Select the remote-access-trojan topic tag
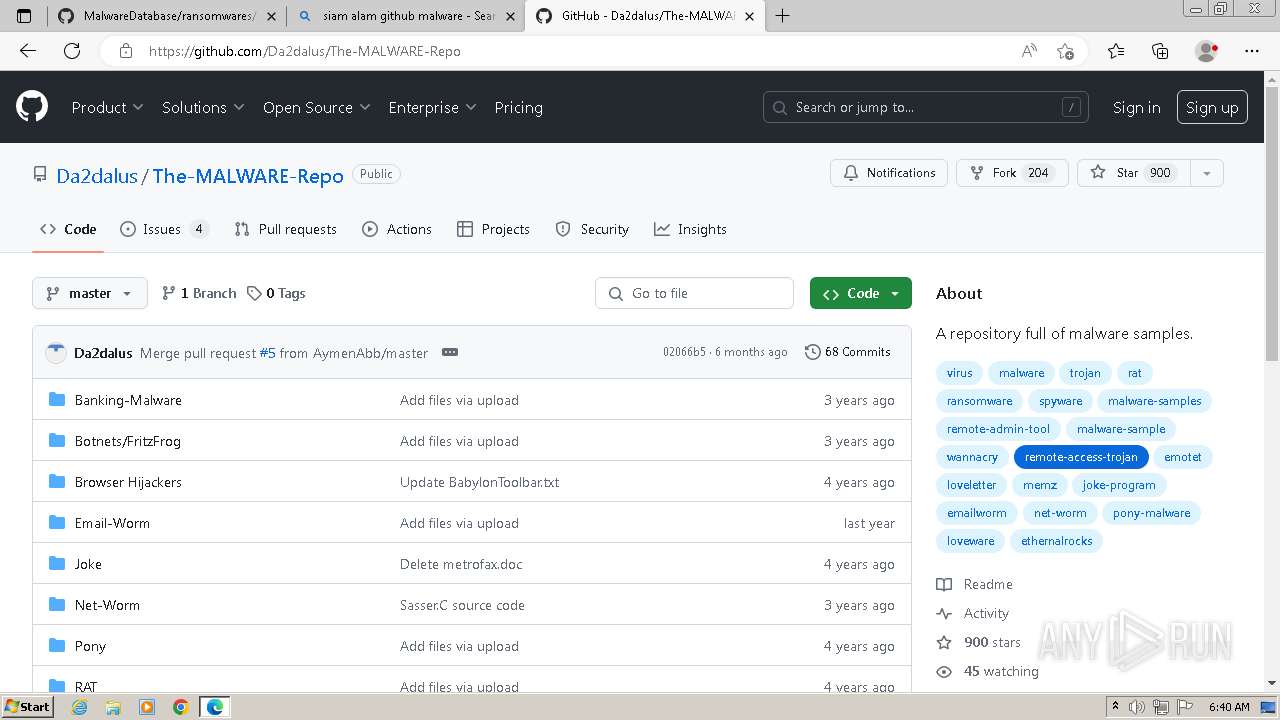 pyautogui.click(x=1081, y=457)
